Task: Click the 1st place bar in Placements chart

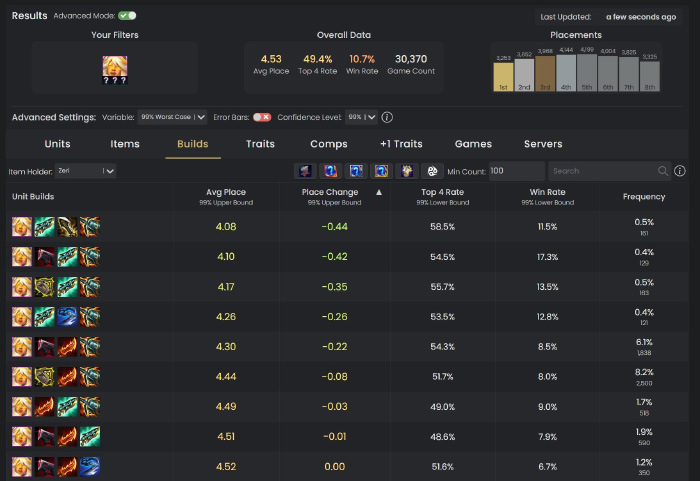Action: pyautogui.click(x=503, y=75)
